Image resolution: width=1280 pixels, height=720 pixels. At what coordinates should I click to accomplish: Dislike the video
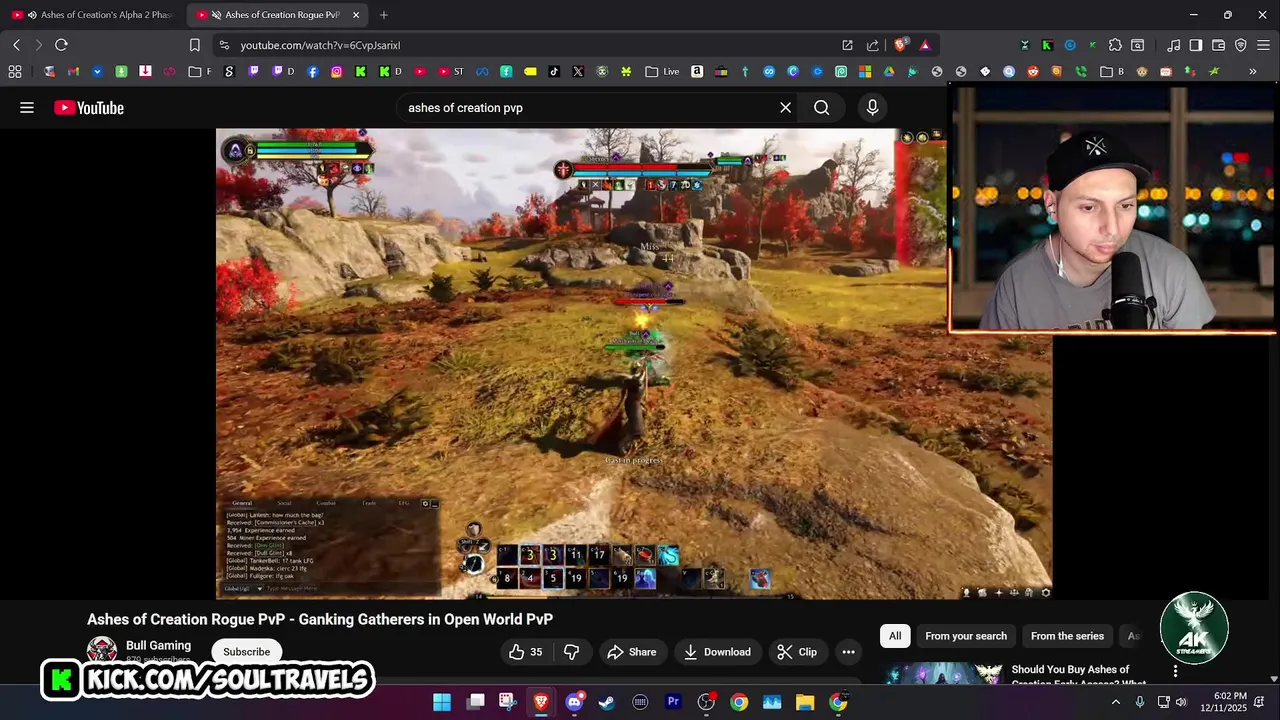pyautogui.click(x=572, y=652)
